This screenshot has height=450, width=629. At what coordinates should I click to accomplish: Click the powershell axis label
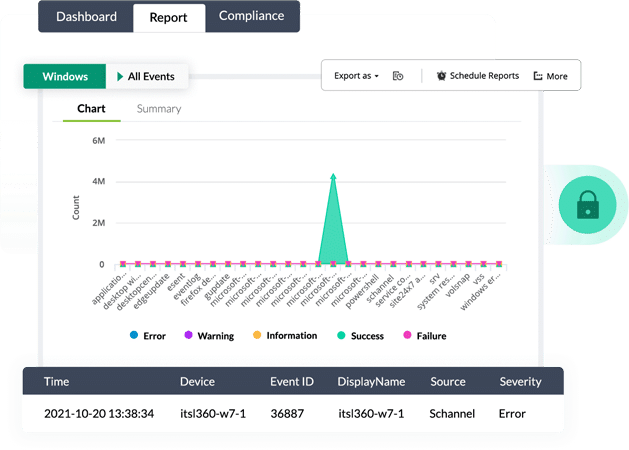tap(362, 292)
